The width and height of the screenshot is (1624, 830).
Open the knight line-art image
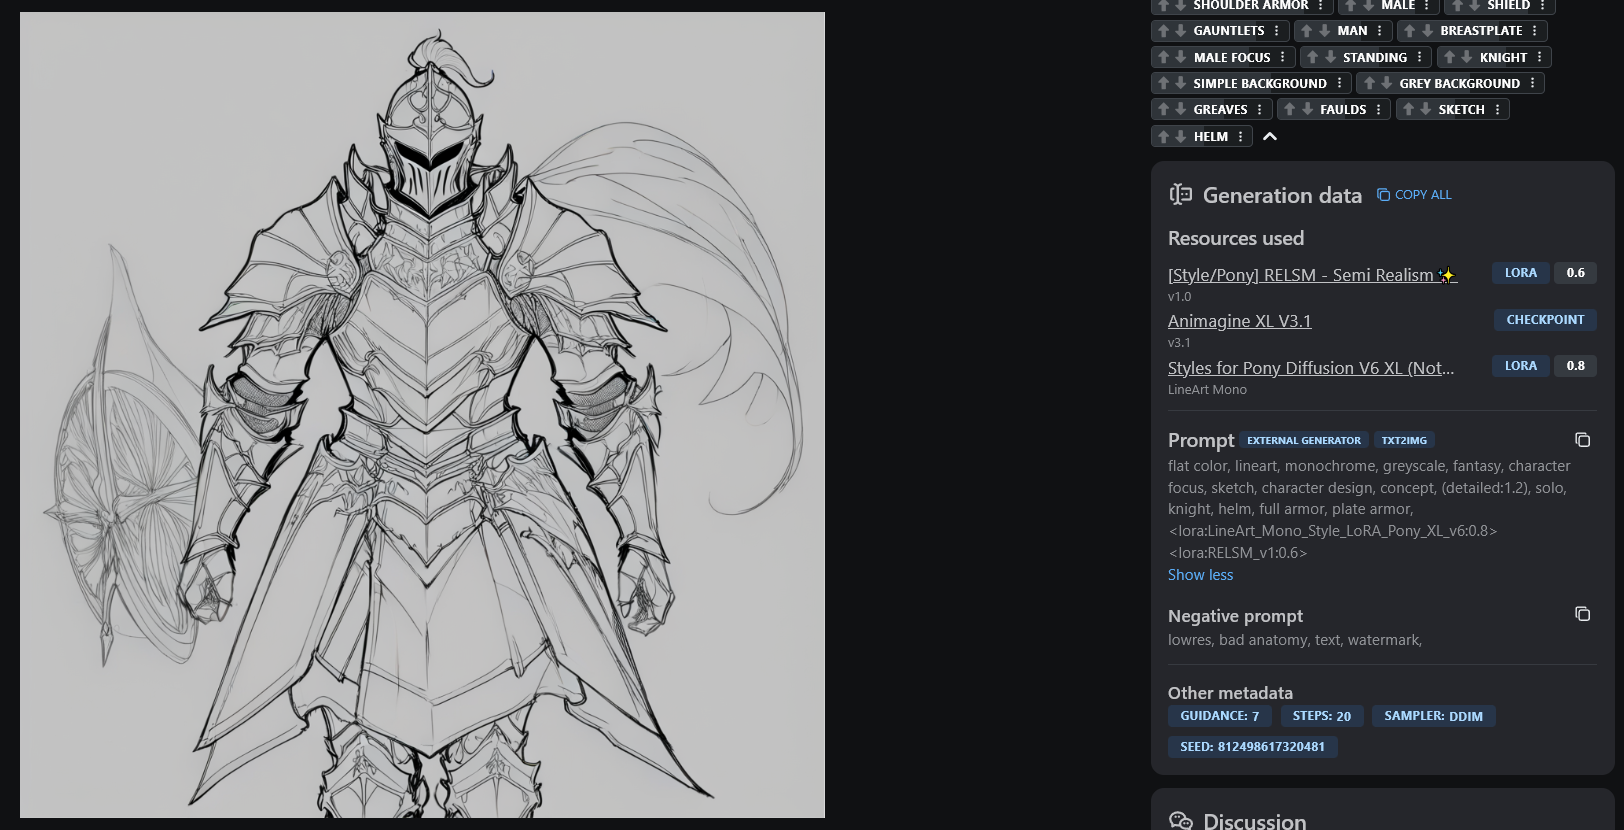tap(422, 415)
